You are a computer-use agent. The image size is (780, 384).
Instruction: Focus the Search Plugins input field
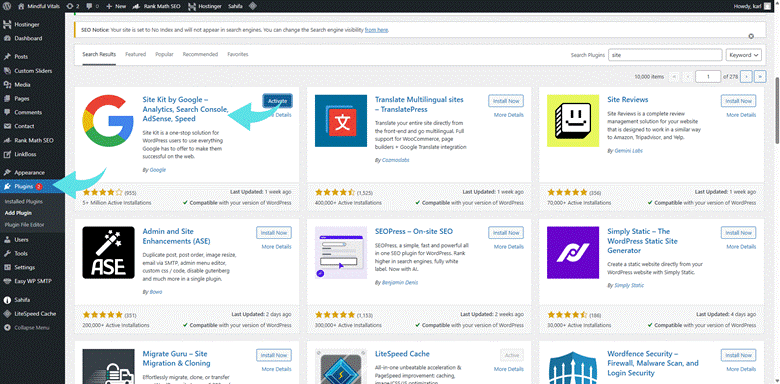click(665, 55)
